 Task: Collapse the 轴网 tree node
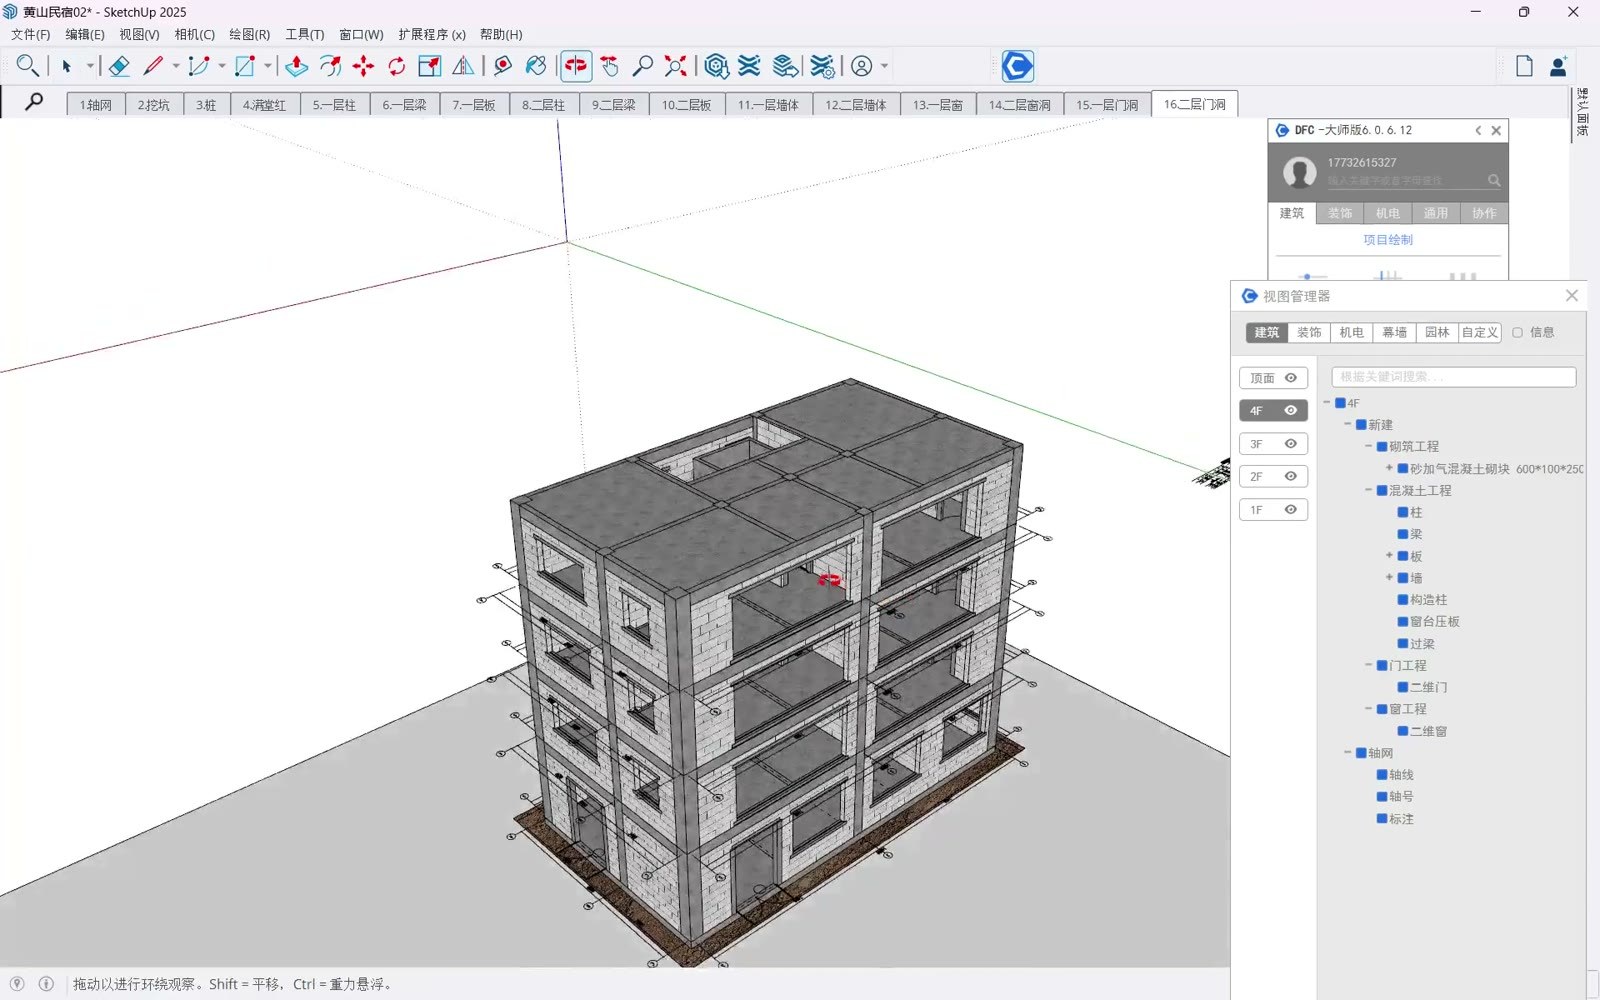(1347, 752)
